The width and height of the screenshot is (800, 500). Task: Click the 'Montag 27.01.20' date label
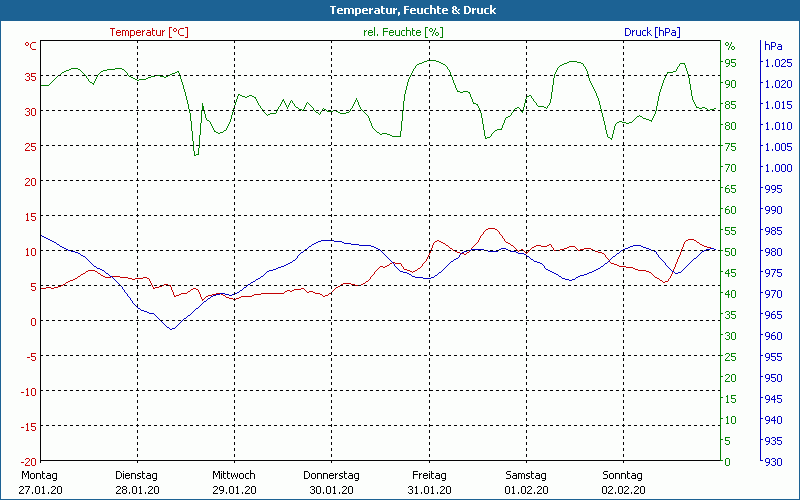tap(39, 482)
